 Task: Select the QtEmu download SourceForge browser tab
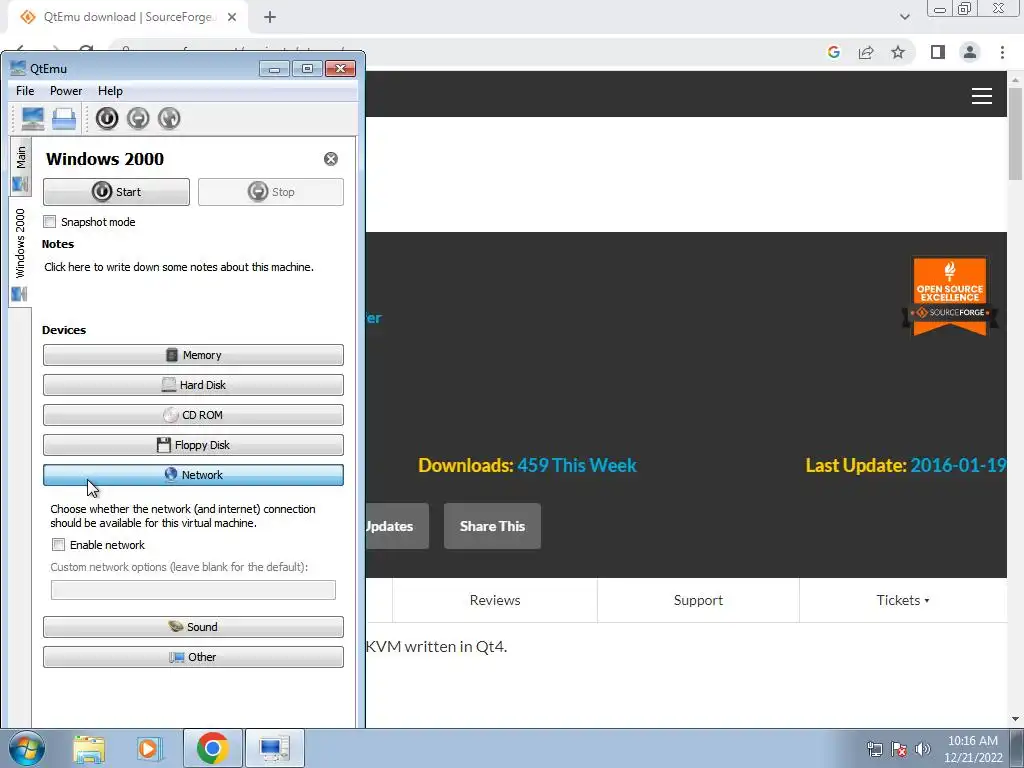pyautogui.click(x=127, y=17)
